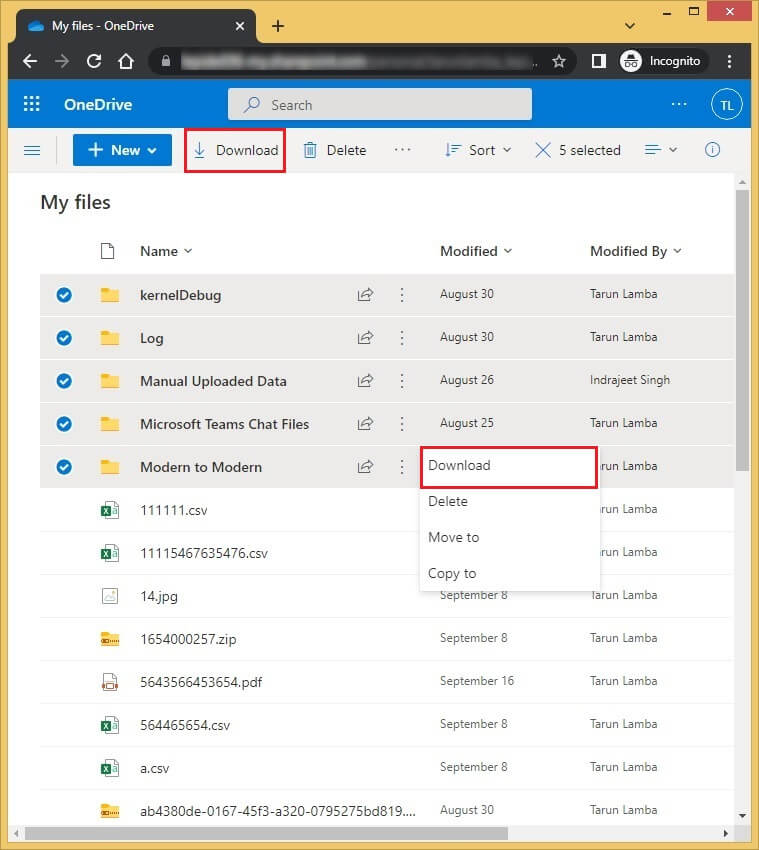The width and height of the screenshot is (759, 850).
Task: Share the Microsoft Teams Chat Files folder
Action: coord(365,423)
